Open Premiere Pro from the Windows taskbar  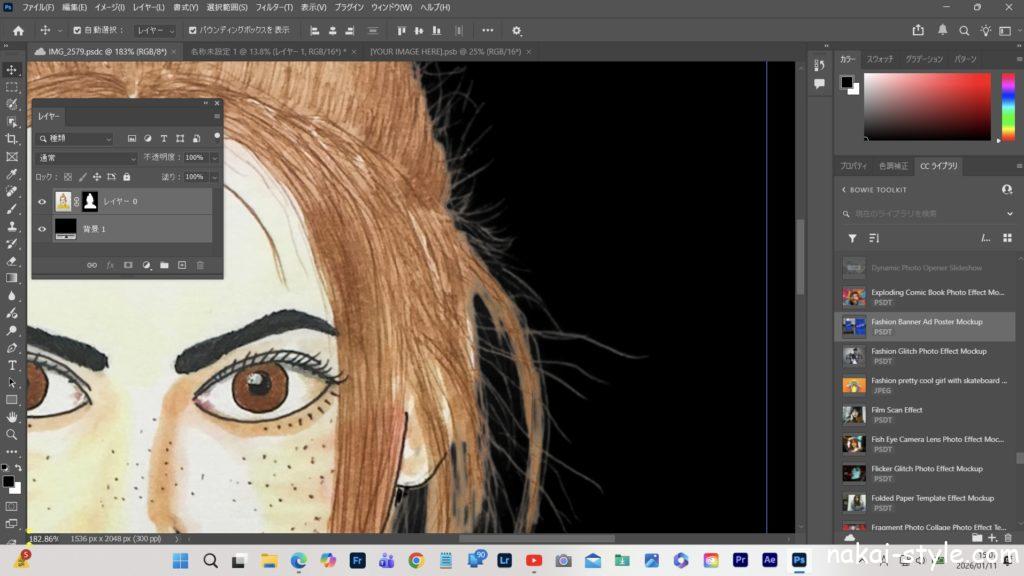tap(741, 561)
